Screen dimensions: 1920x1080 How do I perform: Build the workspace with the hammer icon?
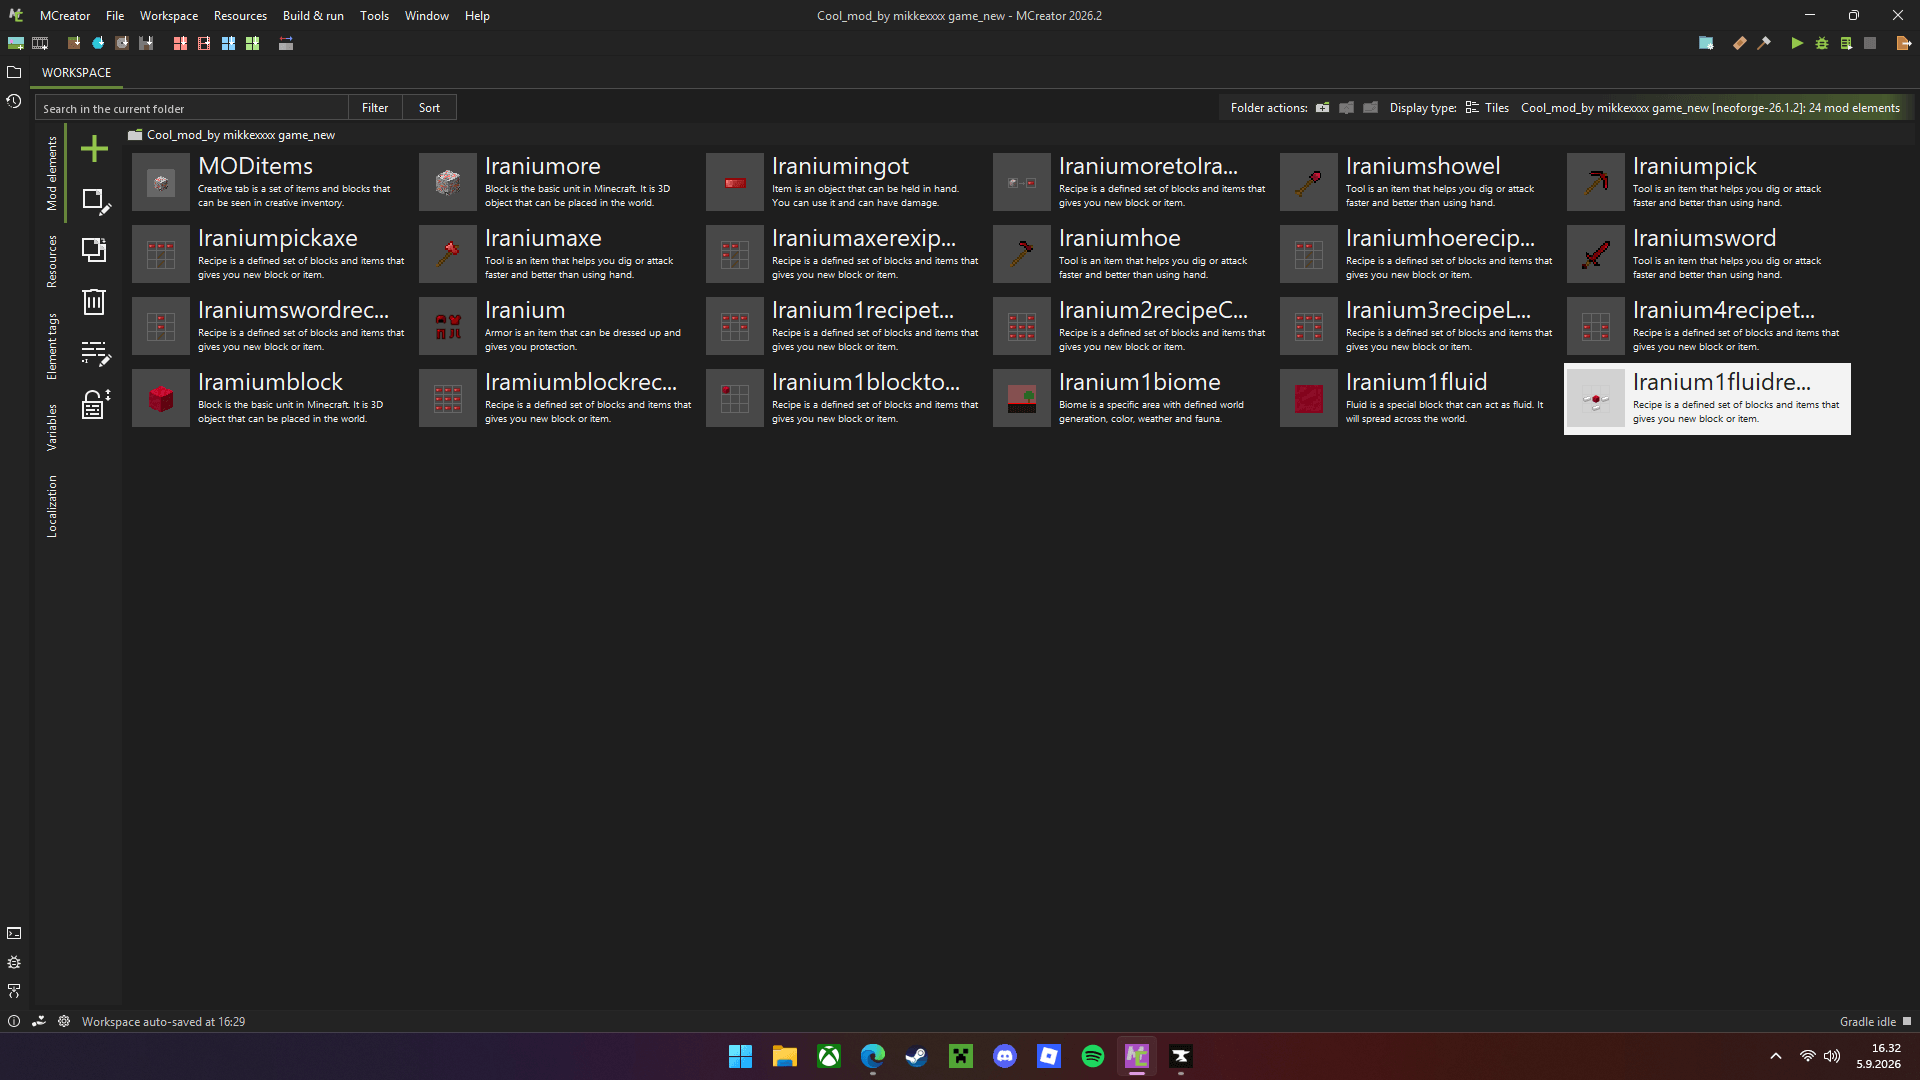(1764, 43)
